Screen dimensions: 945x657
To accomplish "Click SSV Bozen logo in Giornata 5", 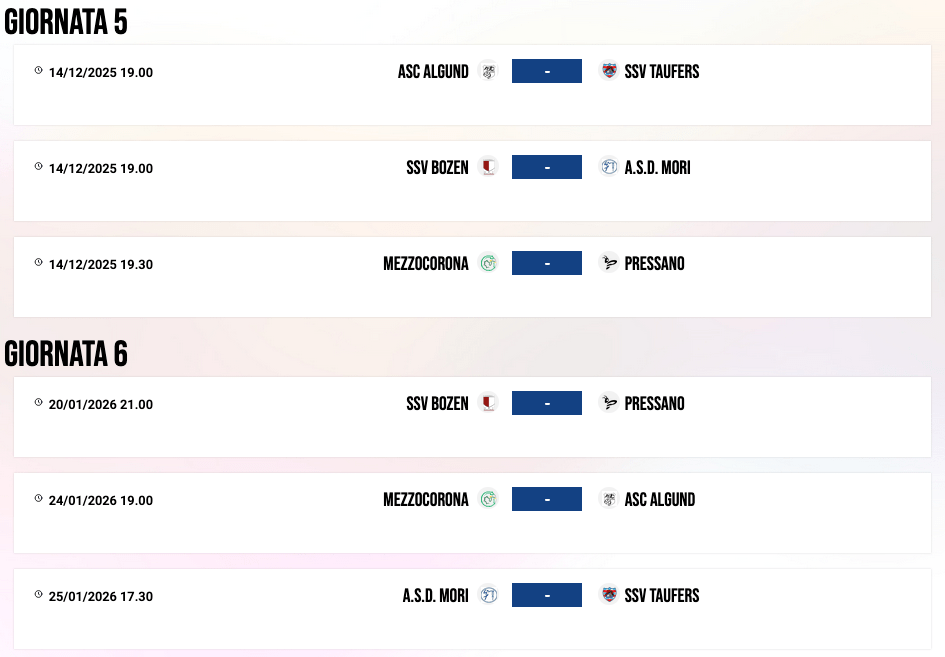I will pos(488,167).
